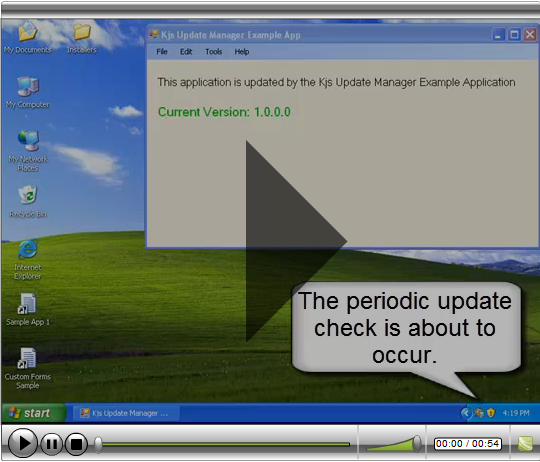Click the Windows start button
This screenshot has width=540, height=462.
(33, 413)
